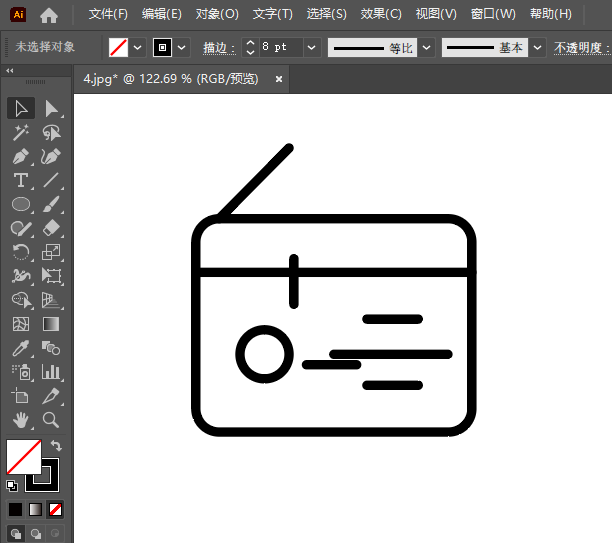Click the stroke weight stepper arrows

(250, 48)
